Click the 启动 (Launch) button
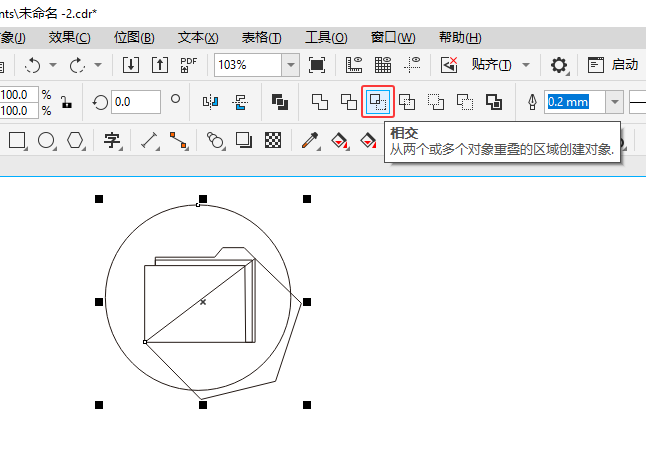The height and width of the screenshot is (471, 646). [613, 64]
